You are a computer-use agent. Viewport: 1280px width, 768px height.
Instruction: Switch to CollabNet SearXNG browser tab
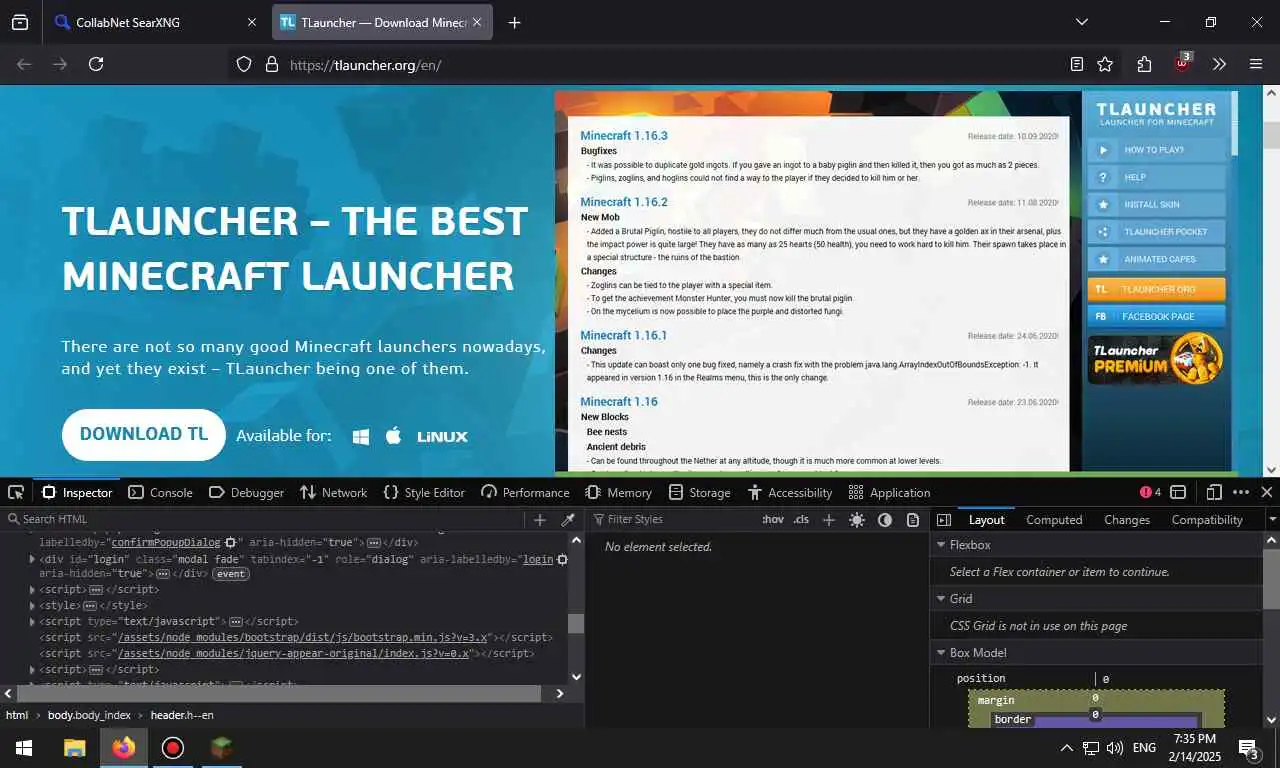pyautogui.click(x=155, y=22)
